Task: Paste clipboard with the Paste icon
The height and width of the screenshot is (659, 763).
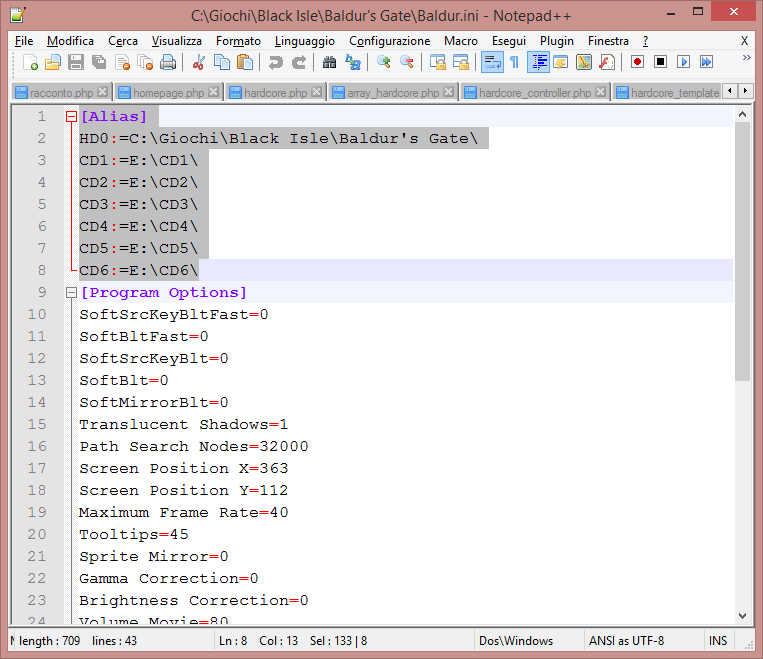Action: [245, 62]
